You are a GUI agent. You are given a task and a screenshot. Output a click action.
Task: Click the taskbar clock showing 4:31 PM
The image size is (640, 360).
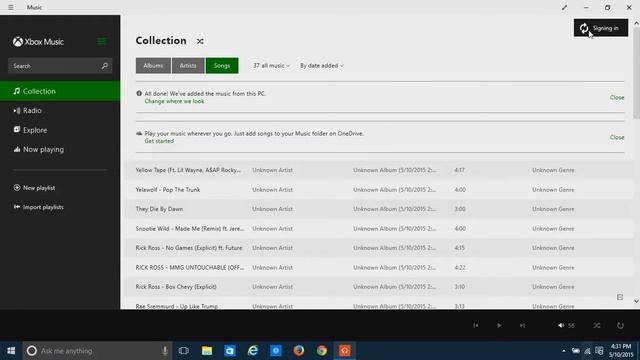click(621, 351)
